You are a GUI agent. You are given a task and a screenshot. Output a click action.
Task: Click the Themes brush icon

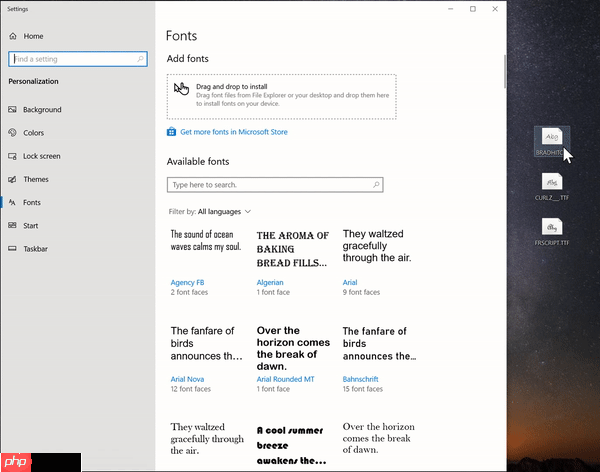pos(12,179)
